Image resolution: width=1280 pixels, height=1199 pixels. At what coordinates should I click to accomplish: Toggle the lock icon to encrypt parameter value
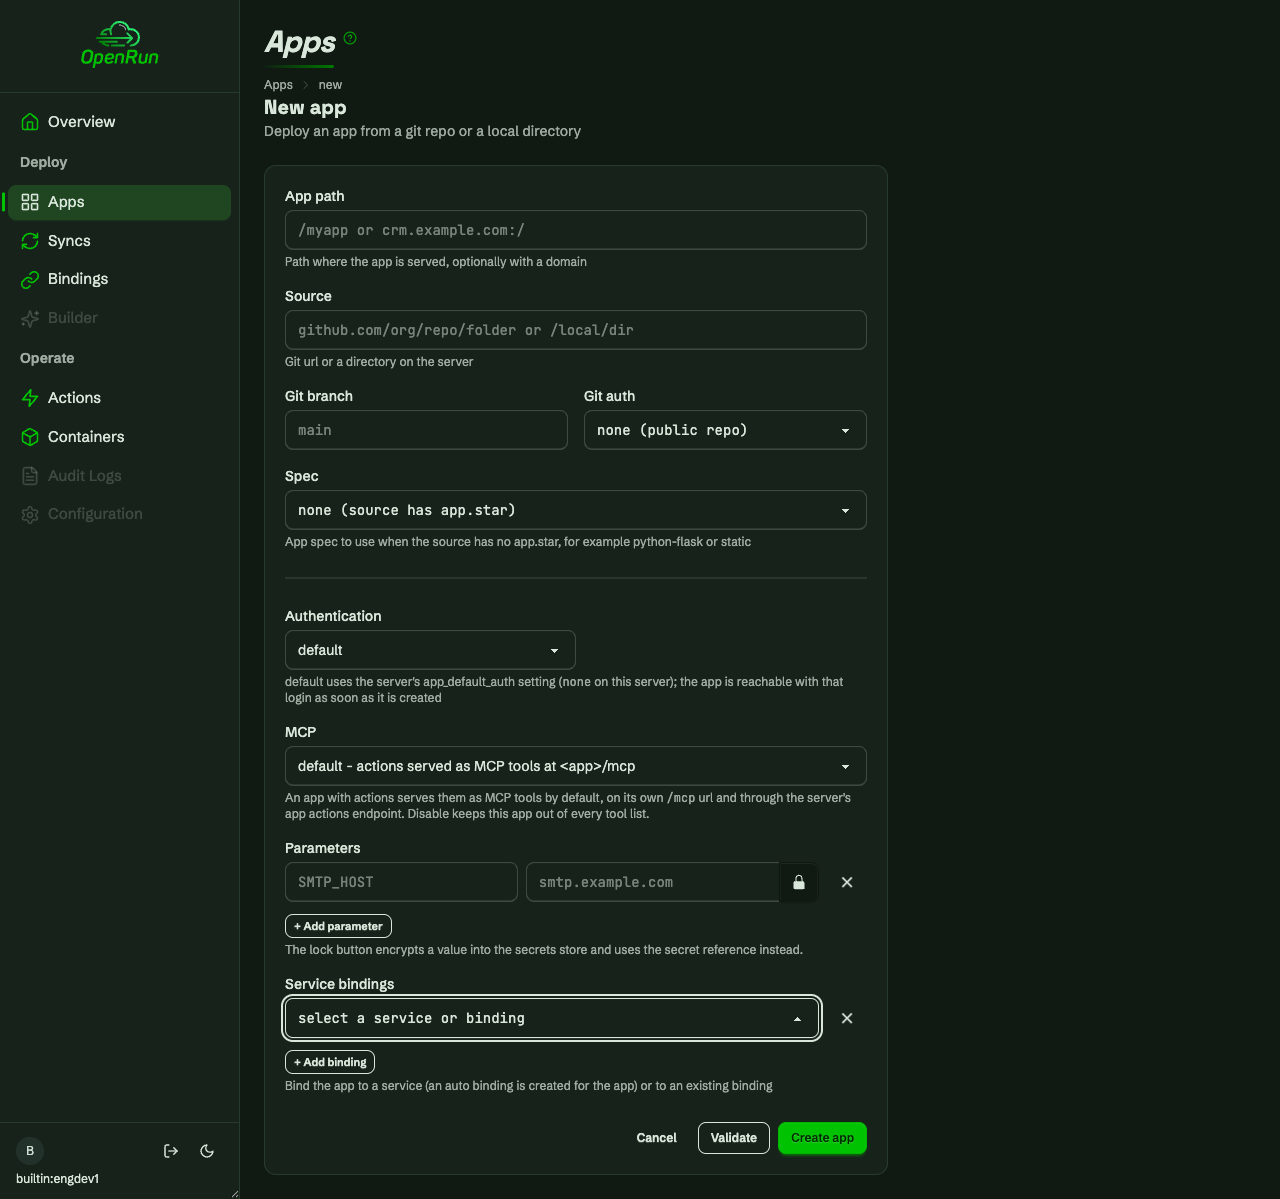pos(799,882)
